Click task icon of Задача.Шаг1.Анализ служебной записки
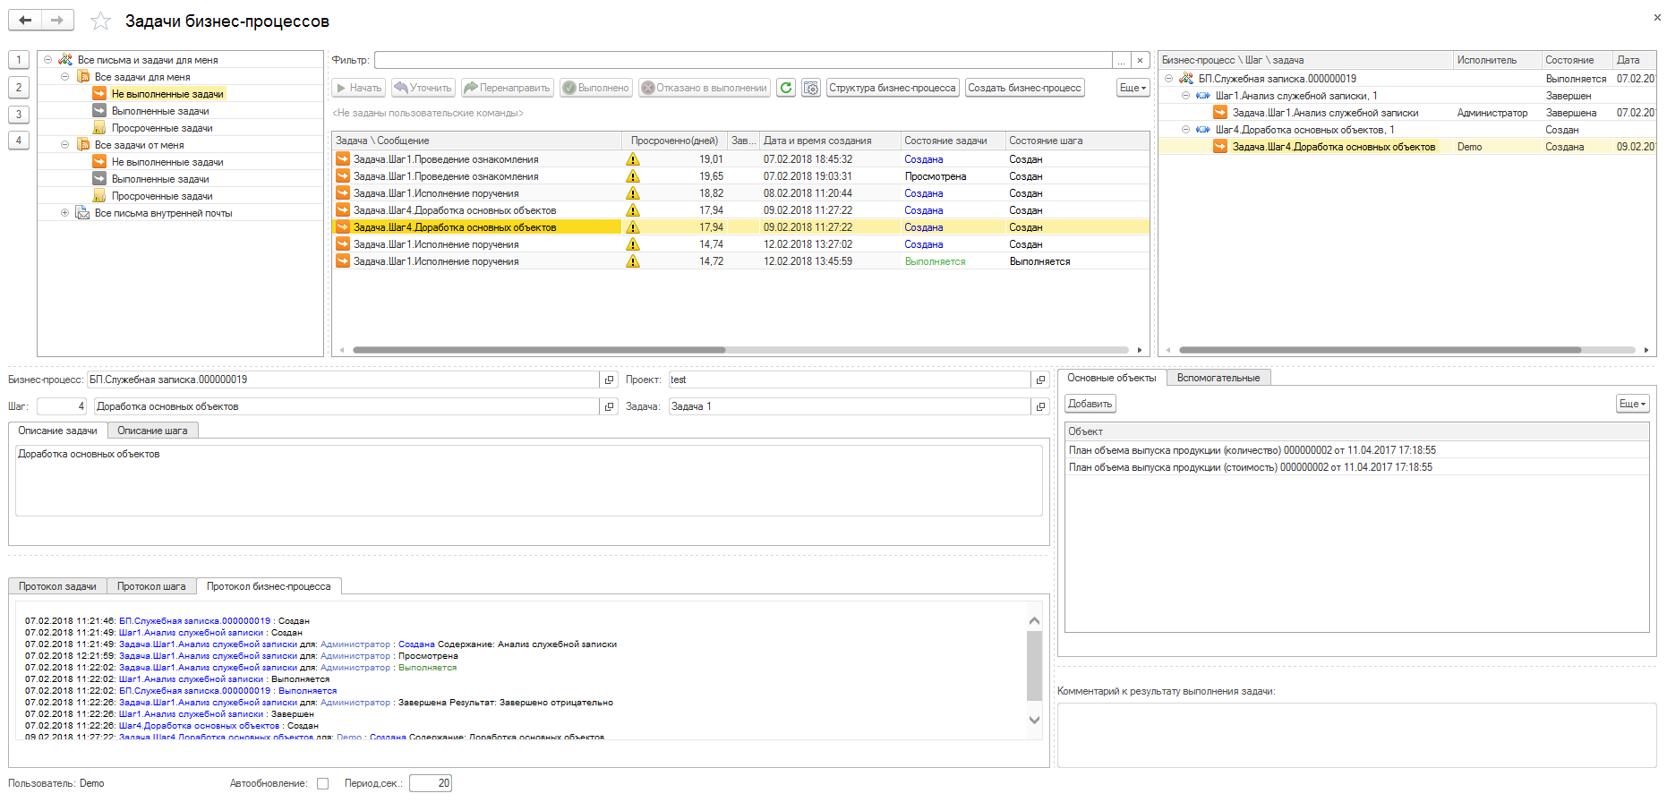 pyautogui.click(x=1220, y=113)
